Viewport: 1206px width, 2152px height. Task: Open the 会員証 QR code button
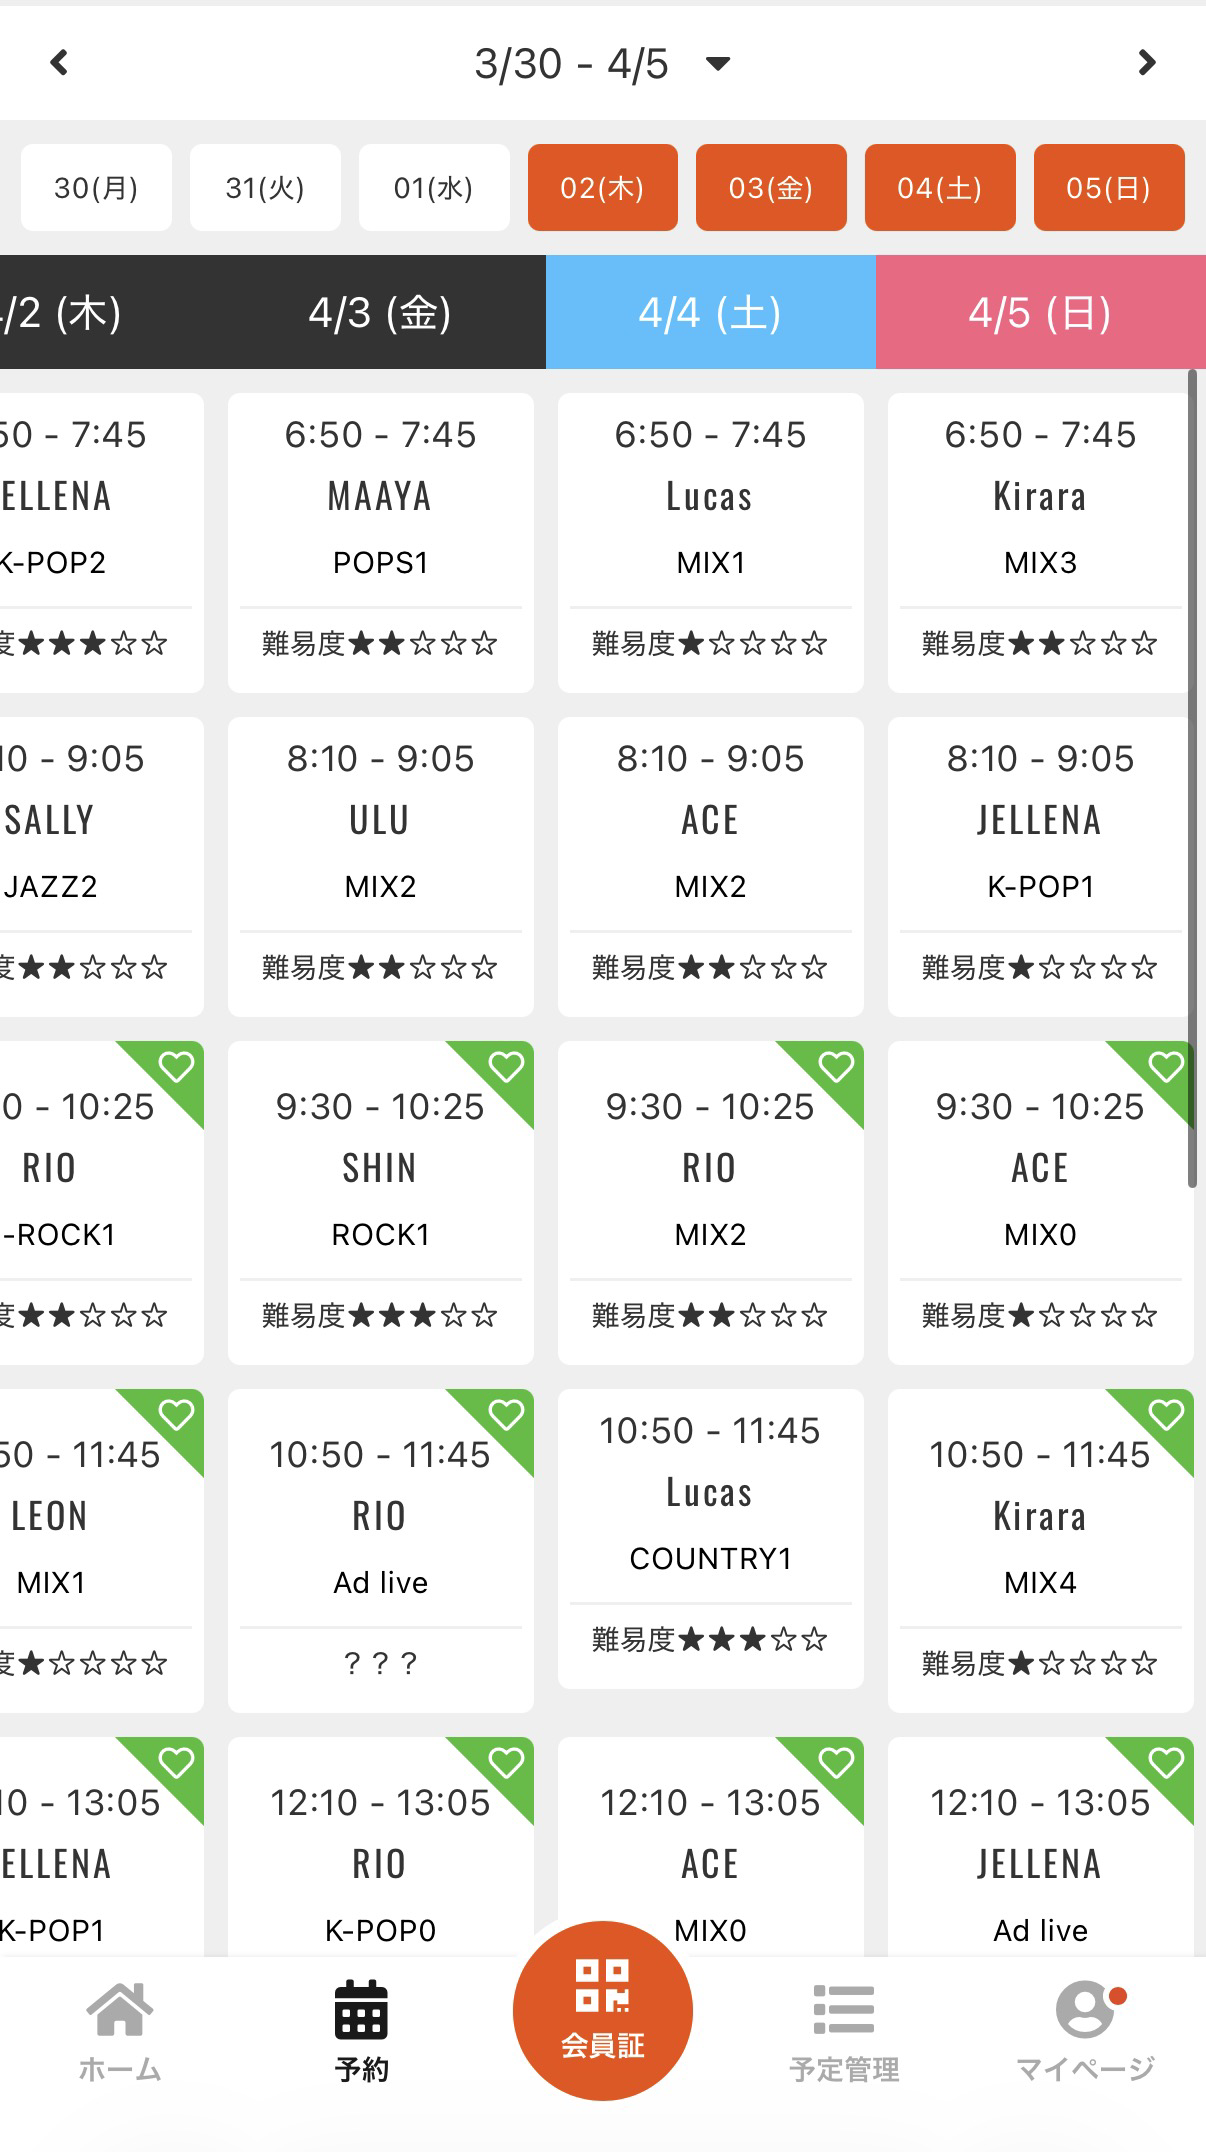[602, 2010]
